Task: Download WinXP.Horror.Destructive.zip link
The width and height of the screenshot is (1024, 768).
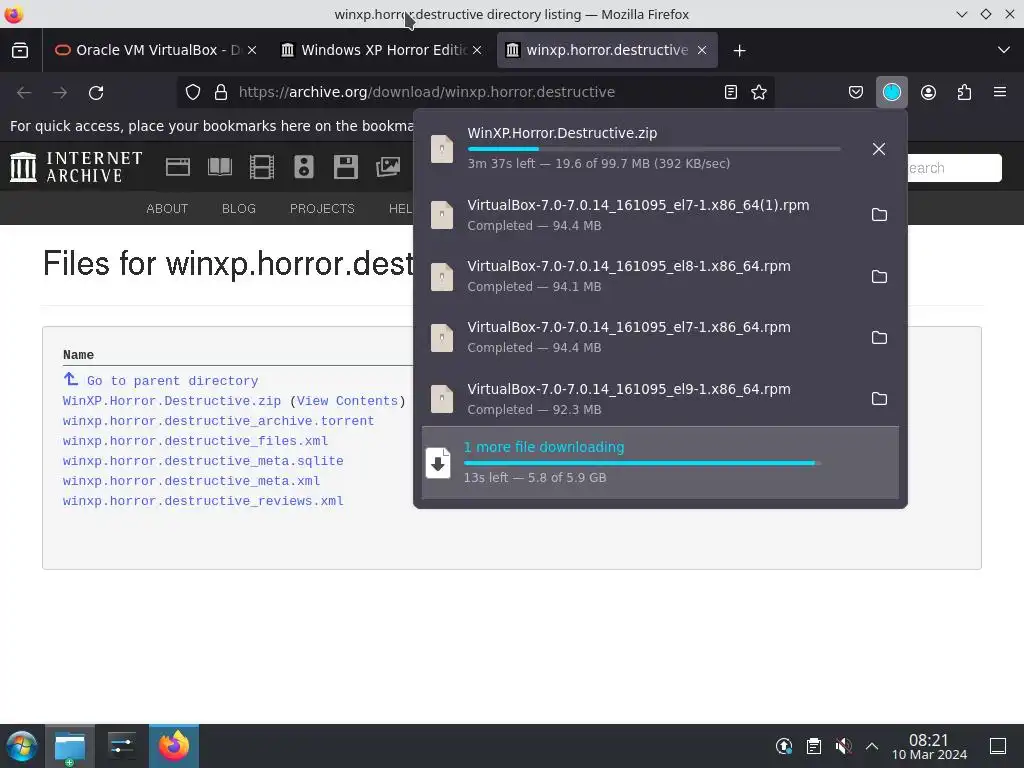Action: pos(172,401)
